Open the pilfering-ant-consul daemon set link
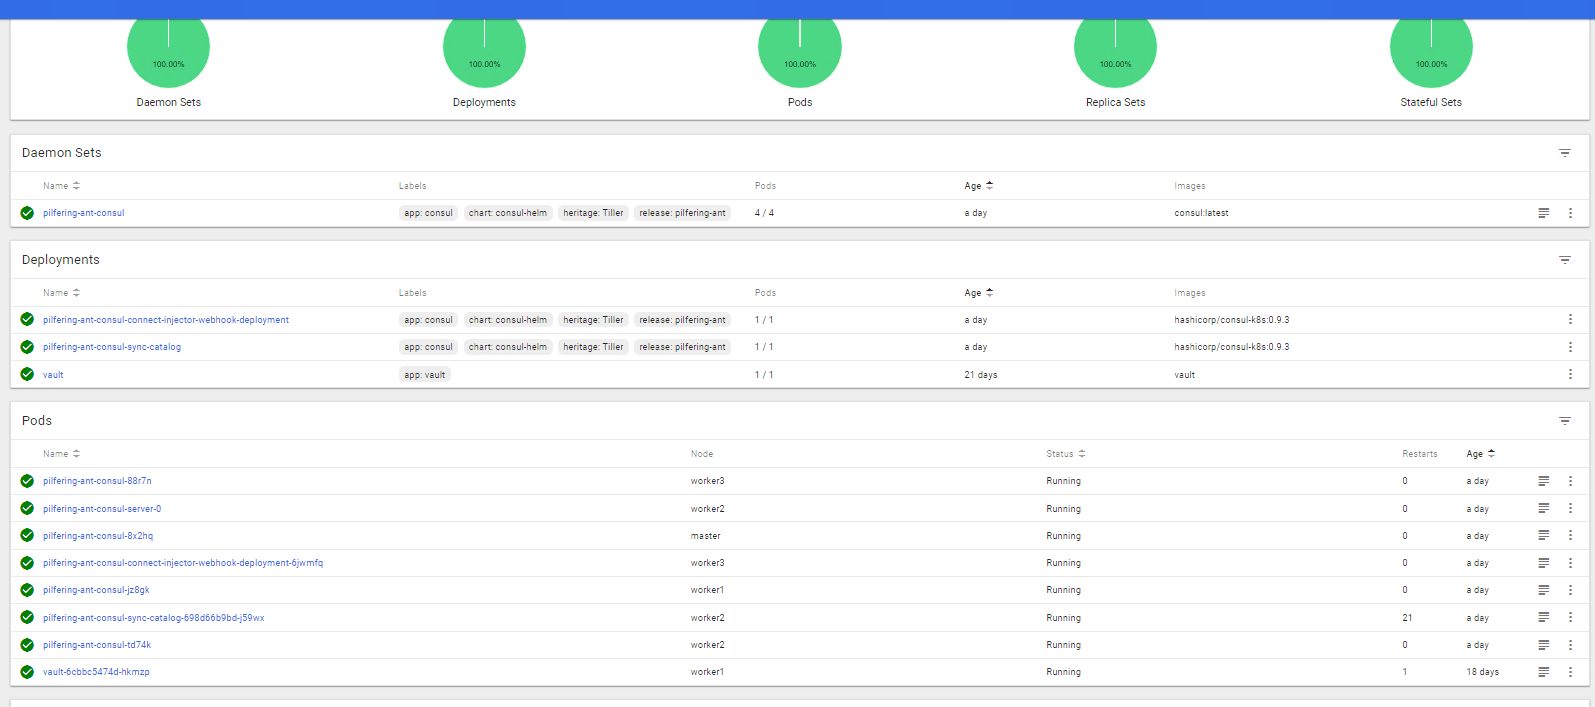This screenshot has width=1595, height=707. pos(84,213)
